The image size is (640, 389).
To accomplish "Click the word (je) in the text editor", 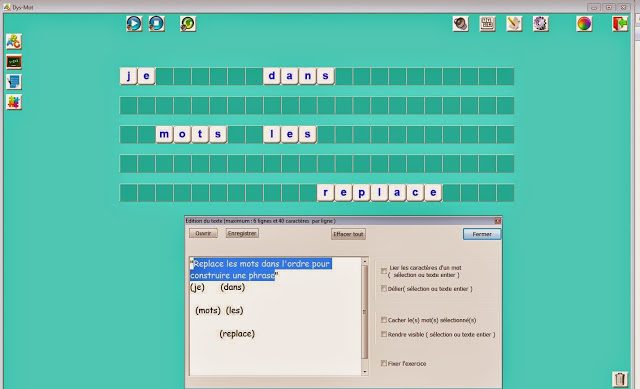I will click(x=198, y=287).
